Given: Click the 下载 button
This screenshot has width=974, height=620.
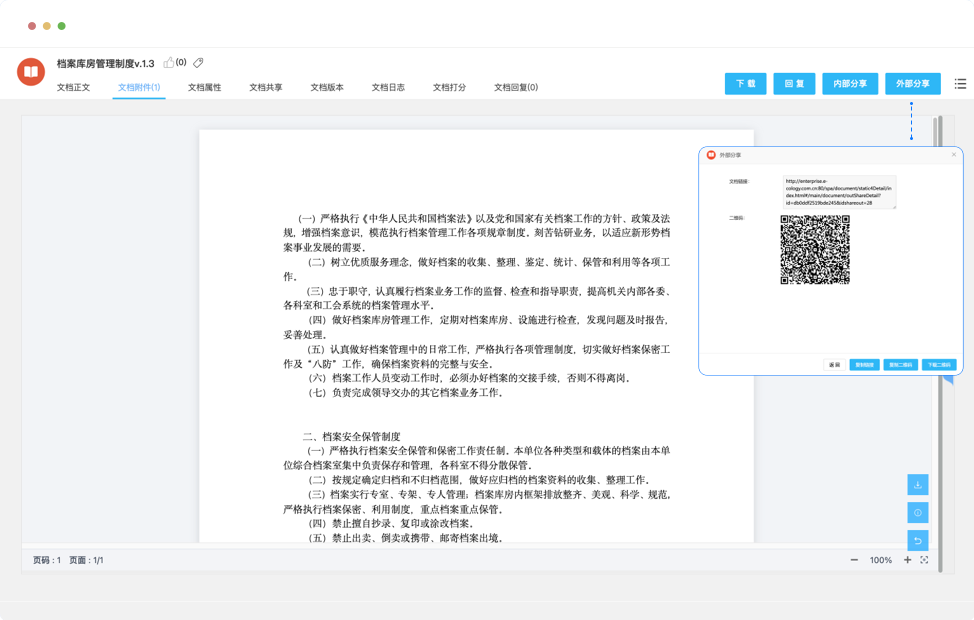Looking at the screenshot, I should pyautogui.click(x=745, y=84).
